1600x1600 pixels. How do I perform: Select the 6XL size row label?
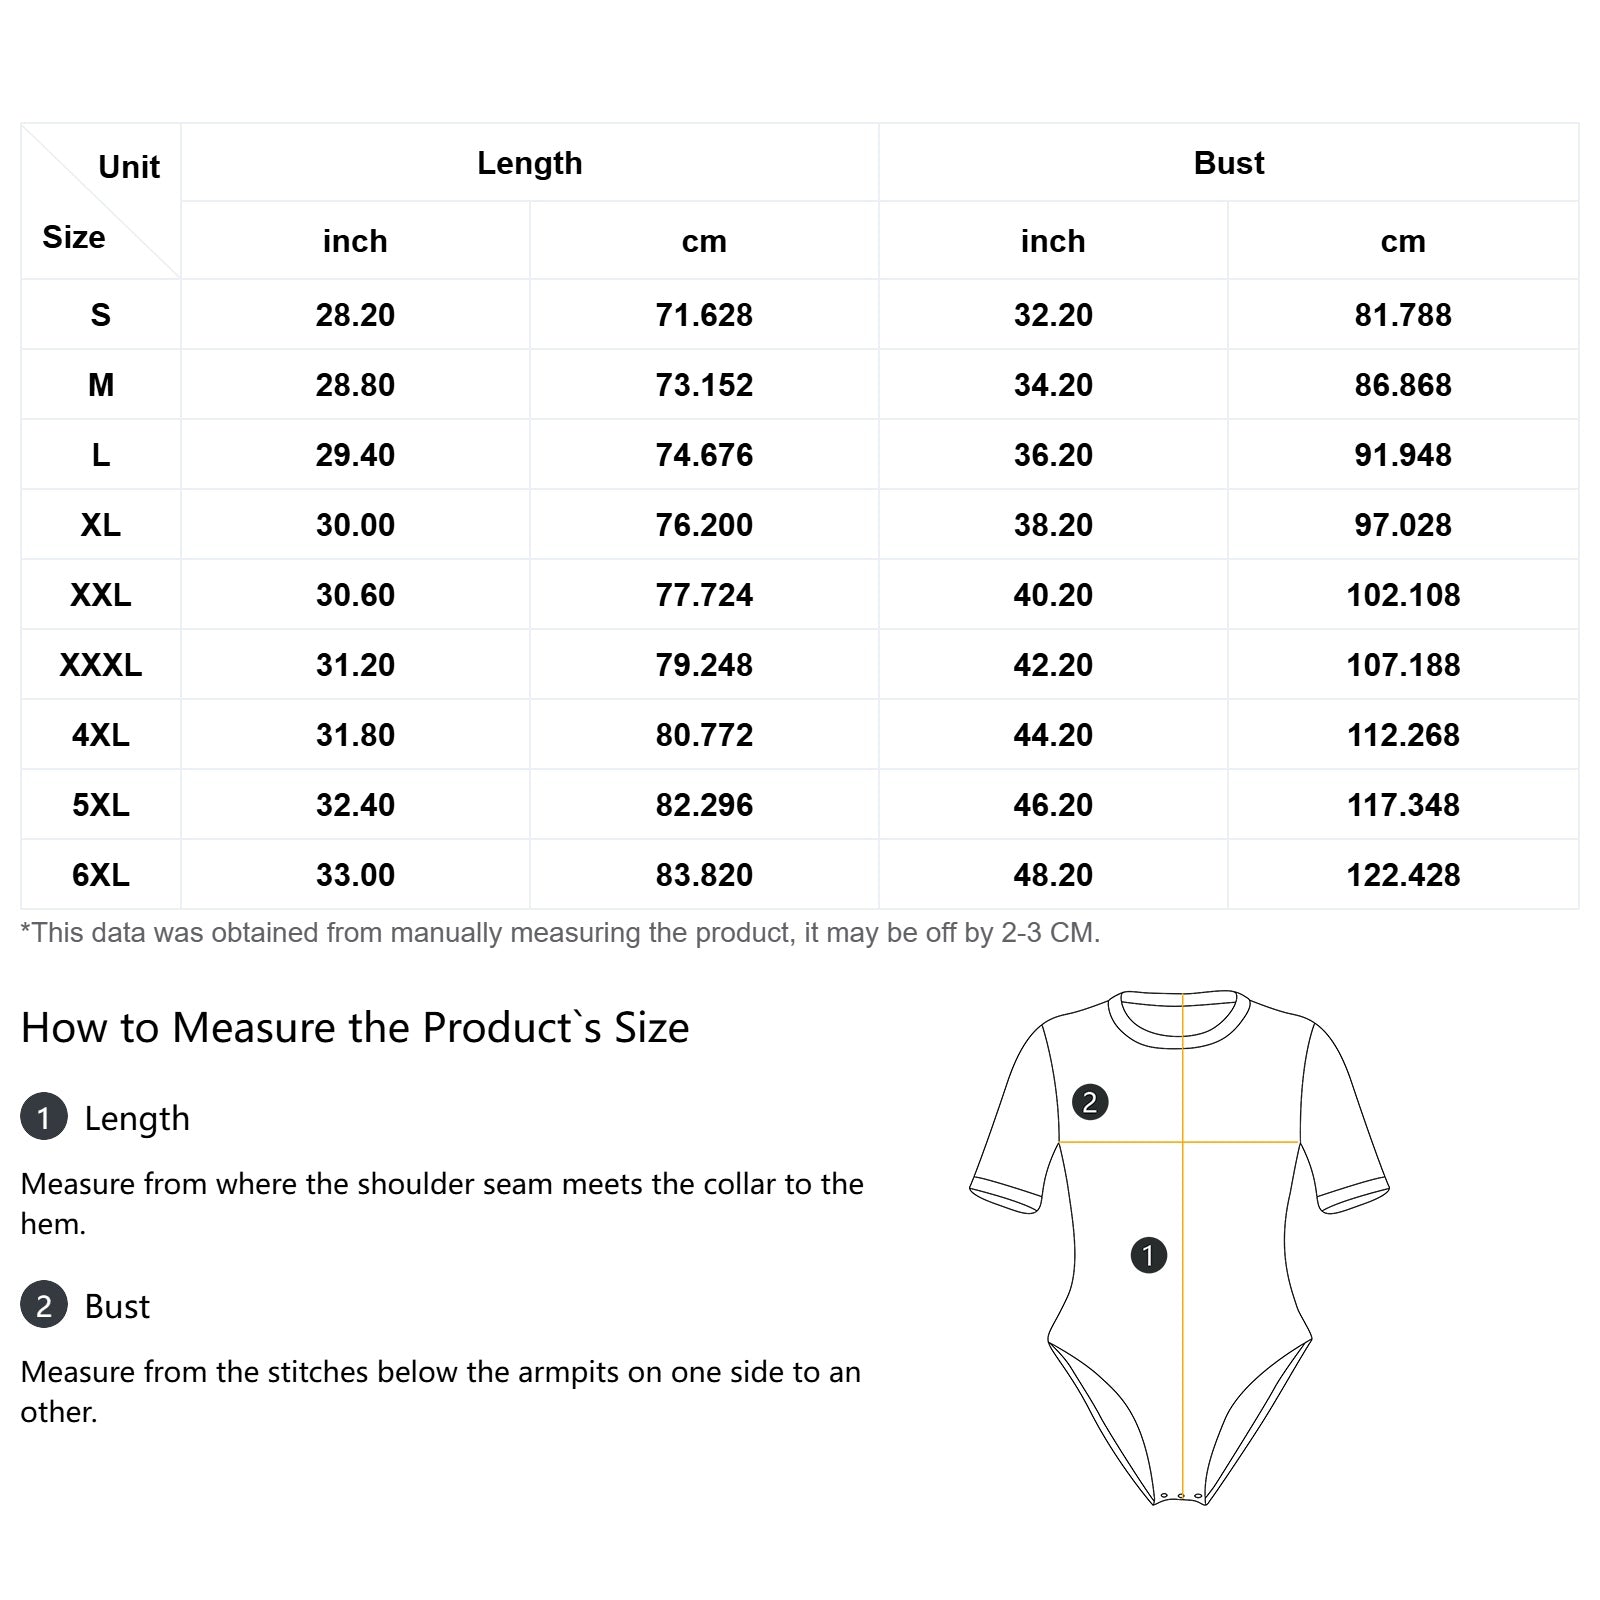pyautogui.click(x=100, y=875)
